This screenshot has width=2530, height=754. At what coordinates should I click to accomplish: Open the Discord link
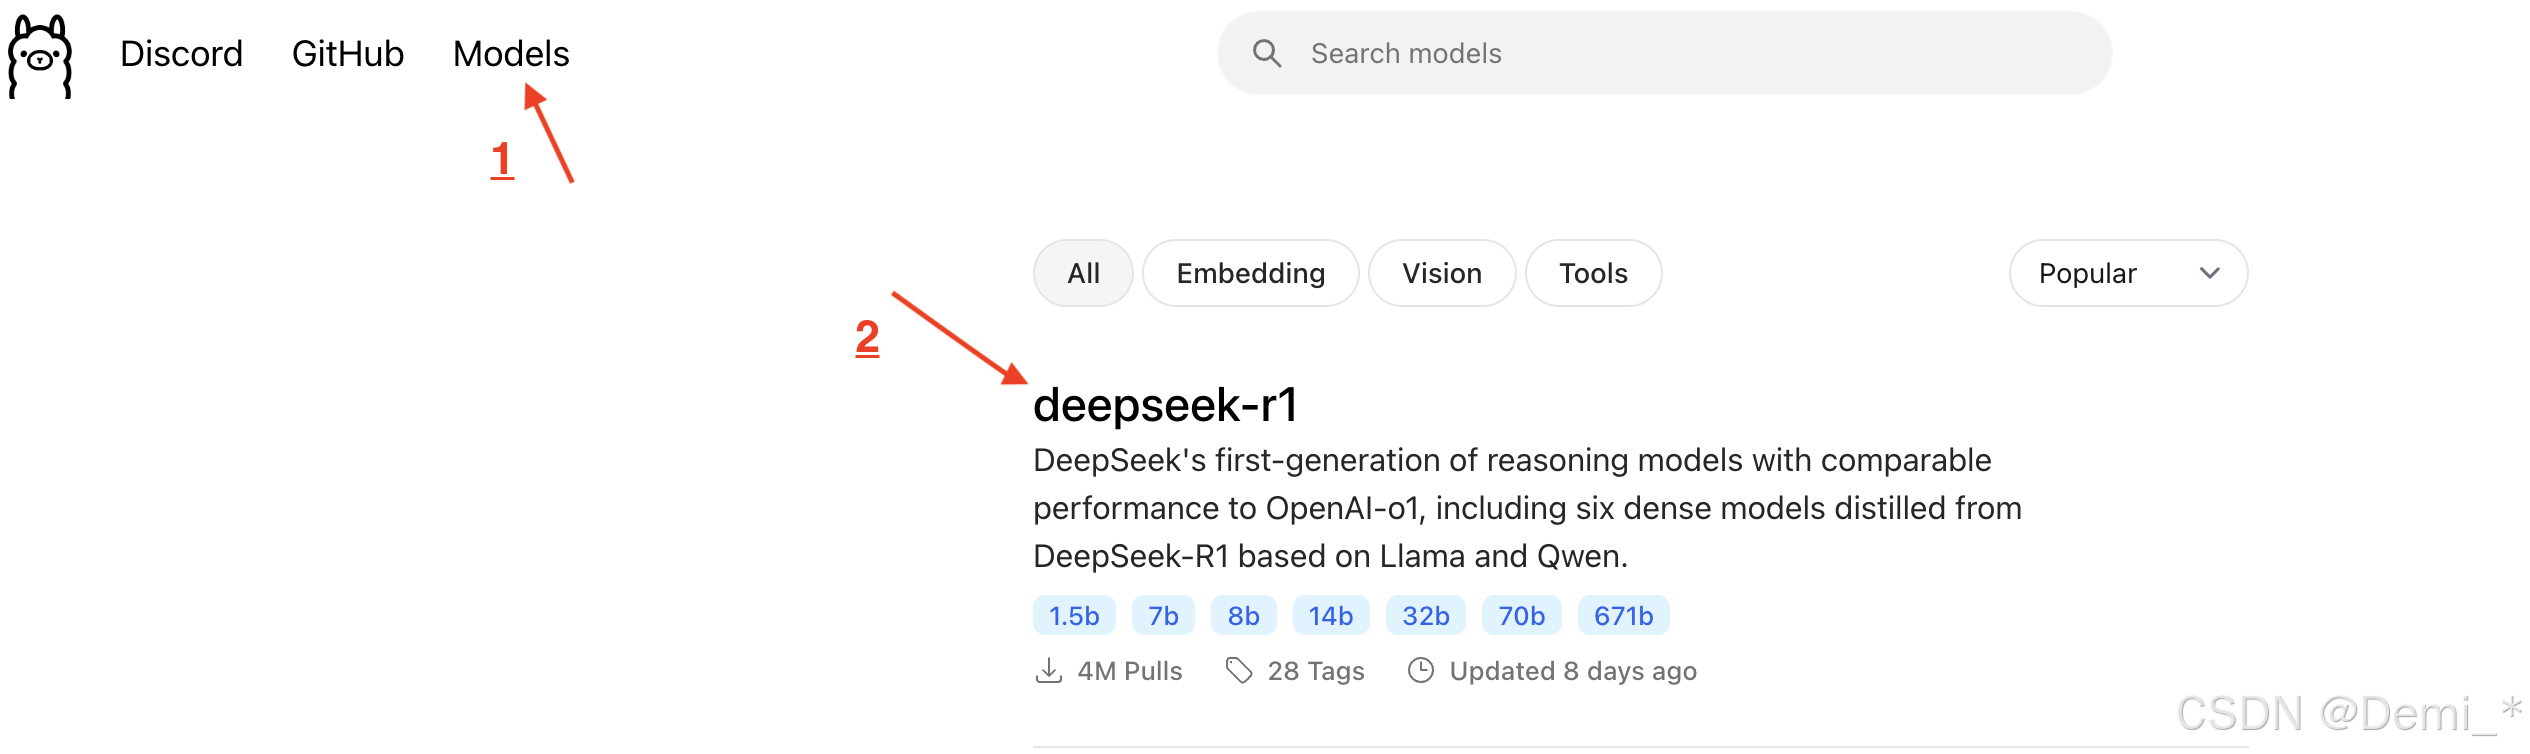pos(181,54)
